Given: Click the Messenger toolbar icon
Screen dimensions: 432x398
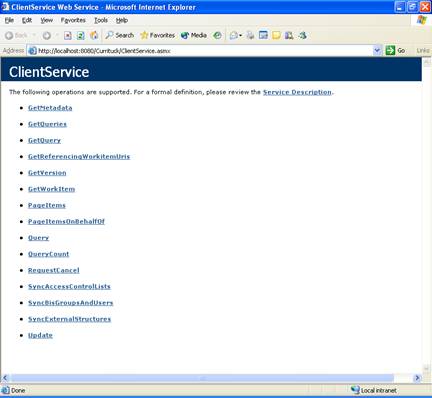Looking at the screenshot, I should pyautogui.click(x=302, y=35).
